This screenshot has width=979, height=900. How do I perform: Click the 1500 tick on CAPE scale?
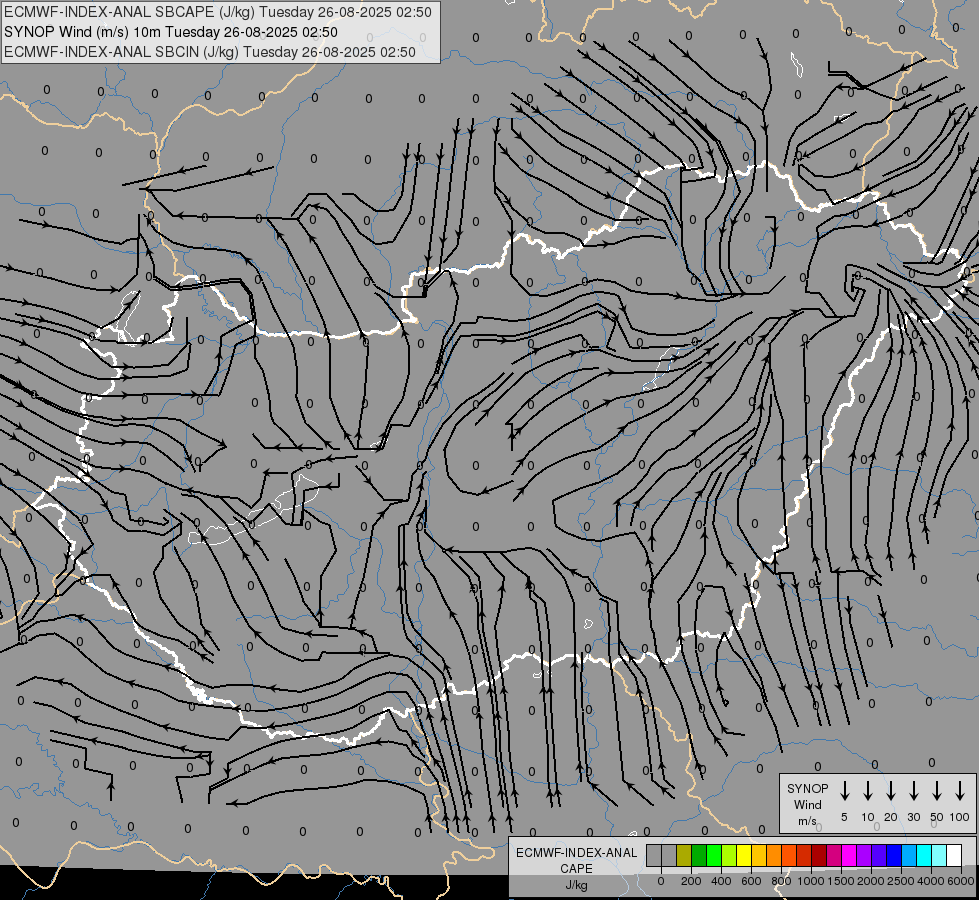pos(841,881)
